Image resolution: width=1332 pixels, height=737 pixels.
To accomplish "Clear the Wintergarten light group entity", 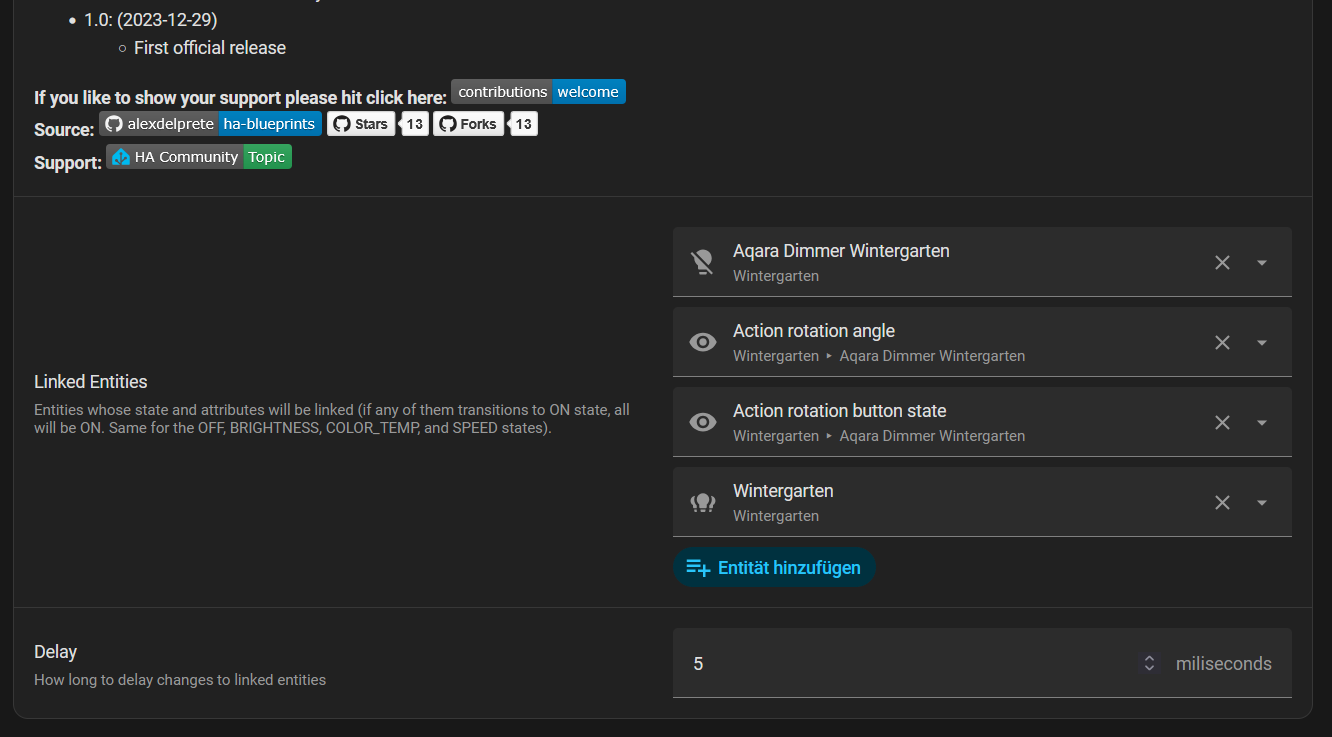I will [x=1222, y=502].
